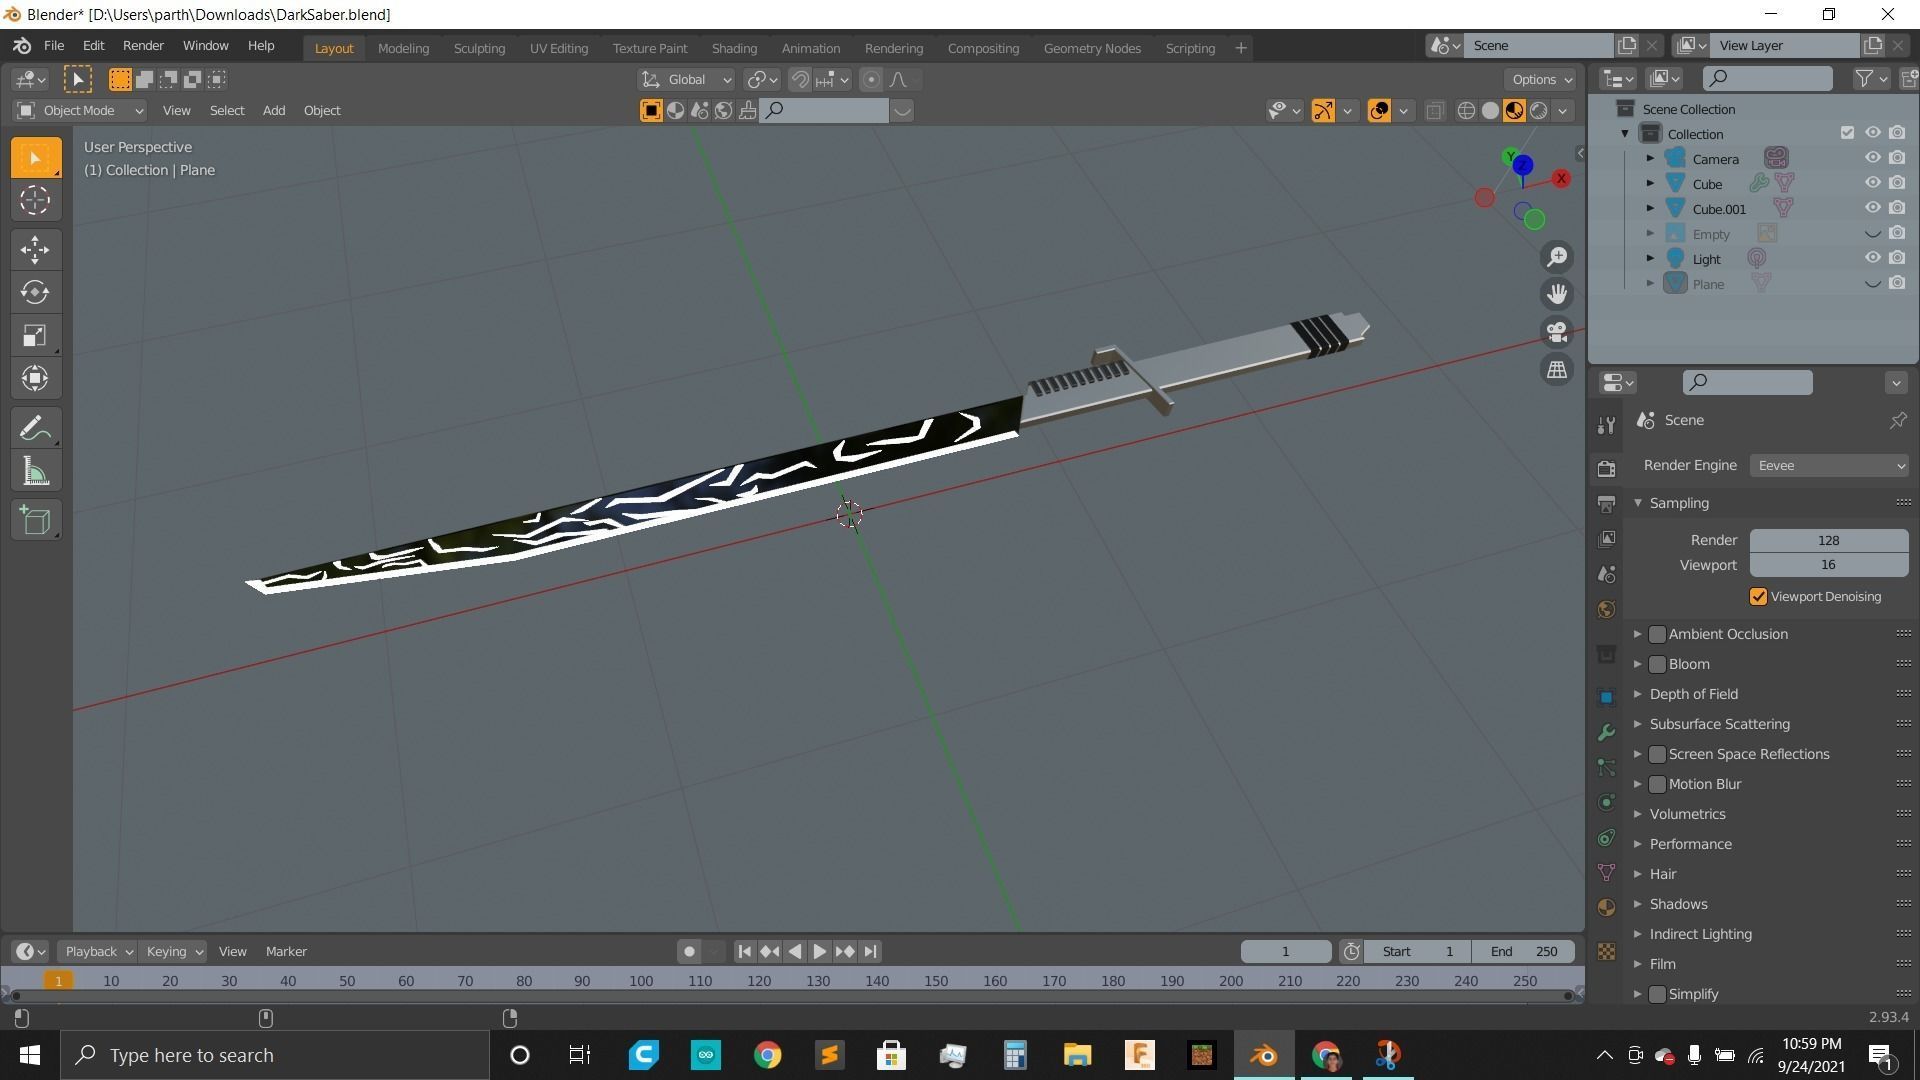Image resolution: width=1920 pixels, height=1080 pixels.
Task: Expand the Cube tree item
Action: pos(1650,183)
